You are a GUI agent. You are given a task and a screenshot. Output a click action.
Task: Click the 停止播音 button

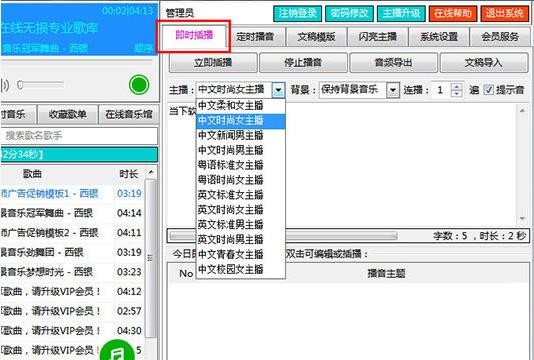[303, 63]
